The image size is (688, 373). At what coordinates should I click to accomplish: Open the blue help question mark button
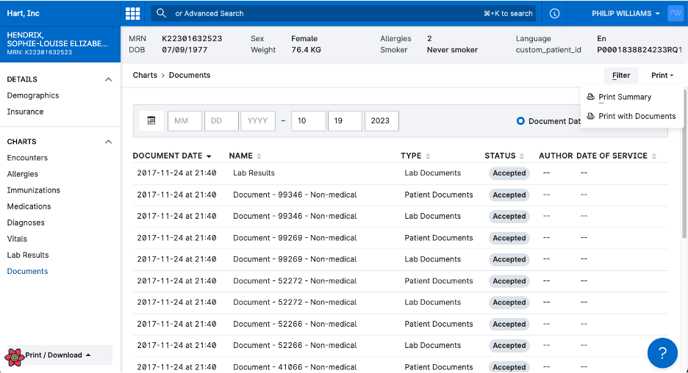662,353
